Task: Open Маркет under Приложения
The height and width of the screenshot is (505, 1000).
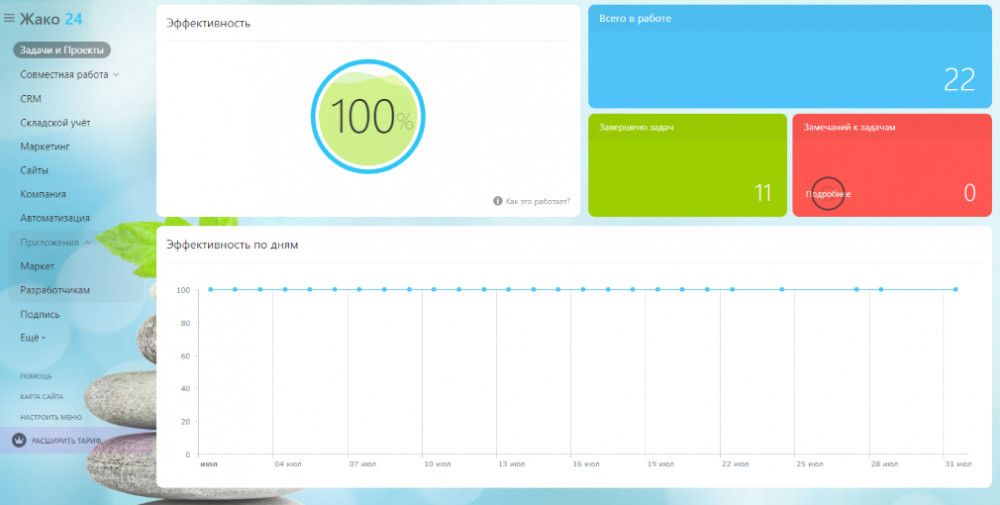Action: click(37, 266)
